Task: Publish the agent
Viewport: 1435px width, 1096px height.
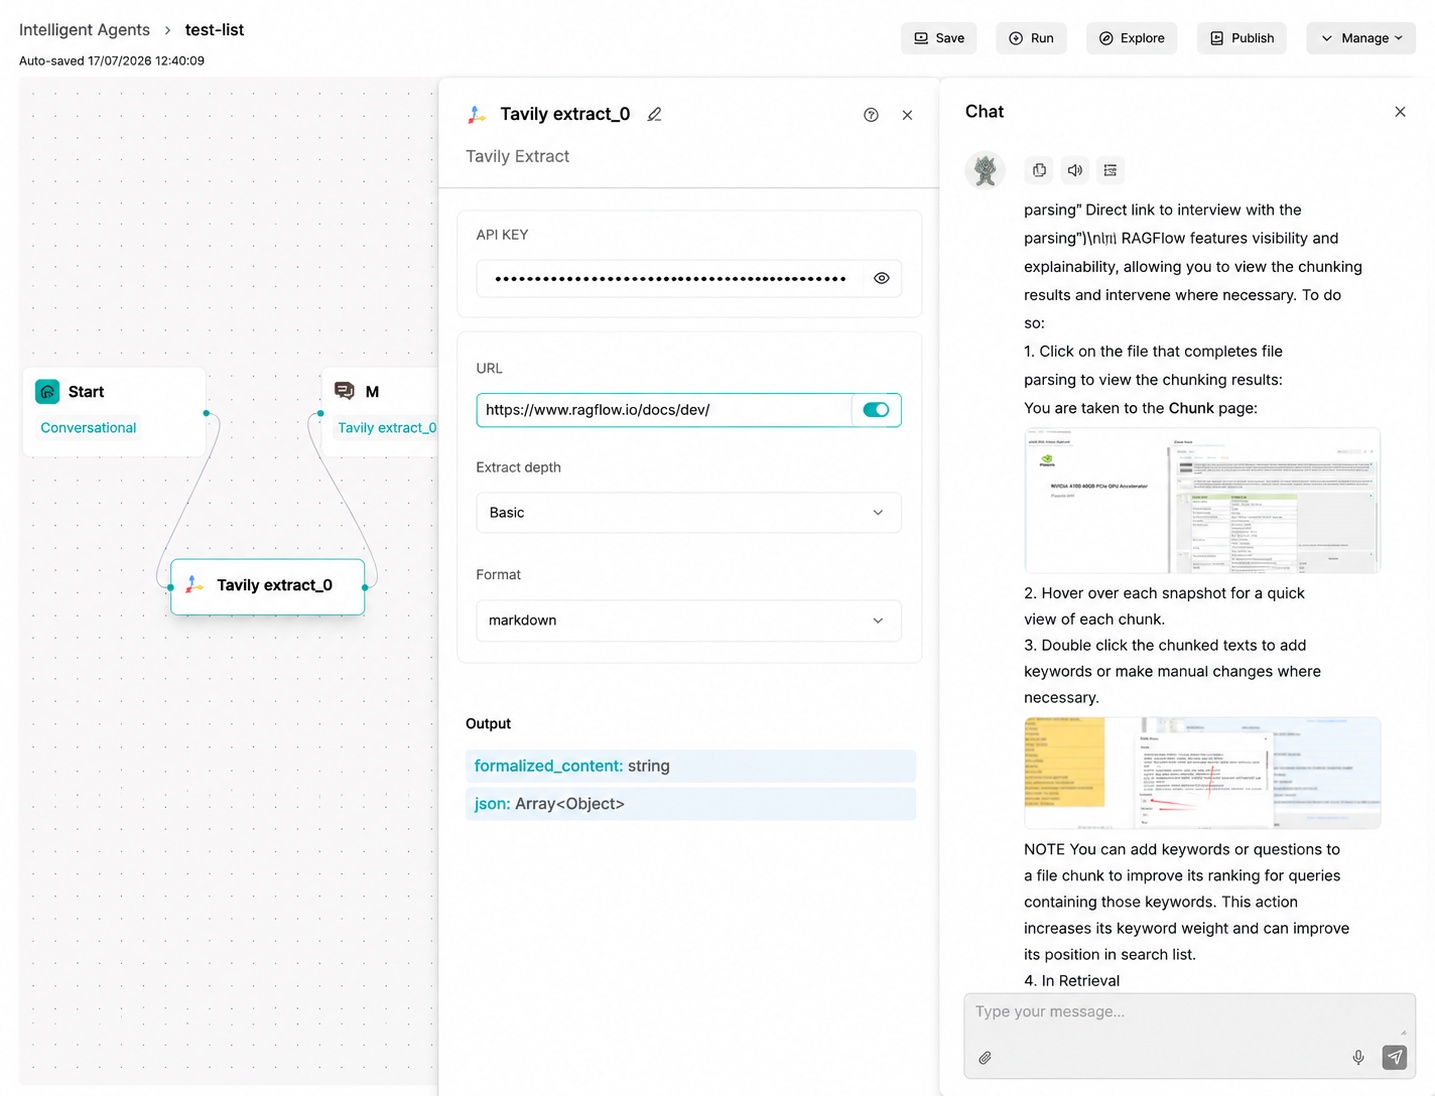Action: click(x=1242, y=38)
